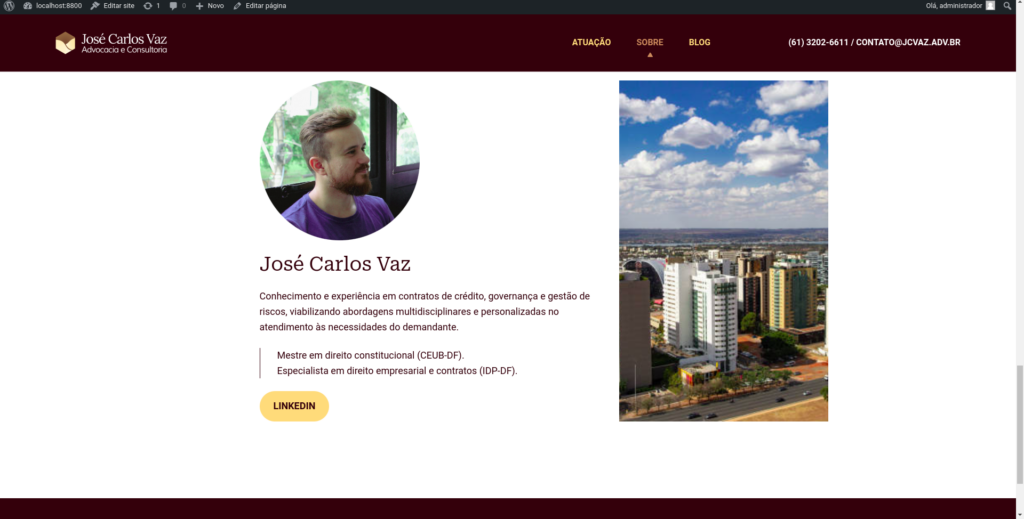This screenshot has height=519, width=1024.
Task: Click the phone and email contact link
Action: click(874, 42)
